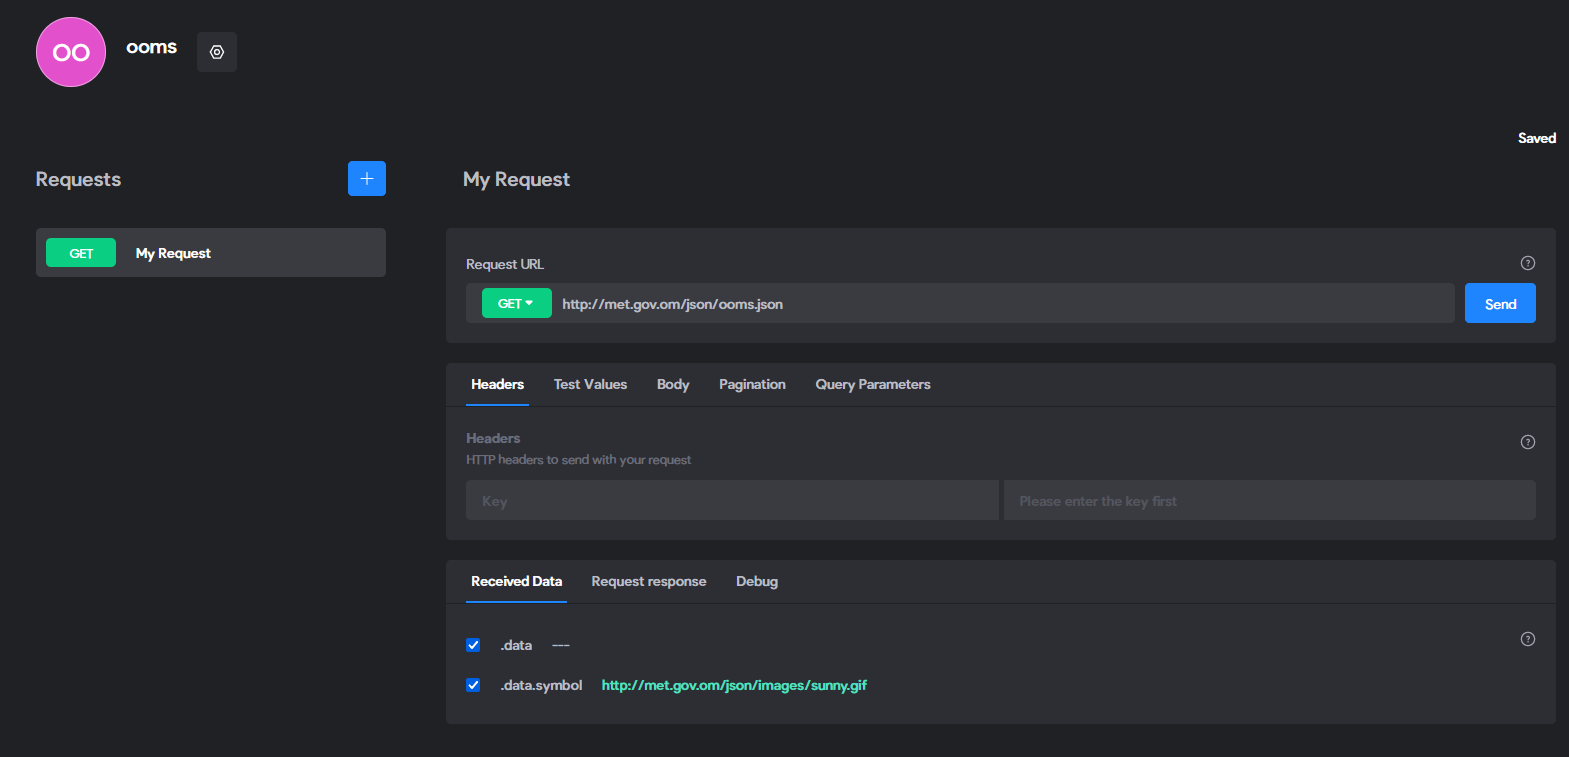Viewport: 1569px width, 757px height.
Task: Send the request
Action: (1500, 303)
